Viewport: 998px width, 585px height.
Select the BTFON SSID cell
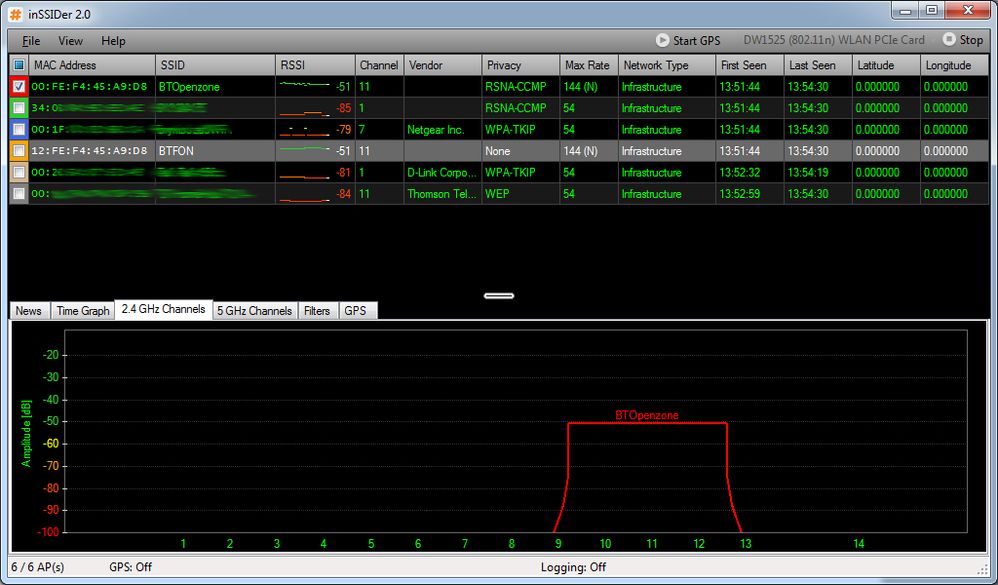[216, 151]
